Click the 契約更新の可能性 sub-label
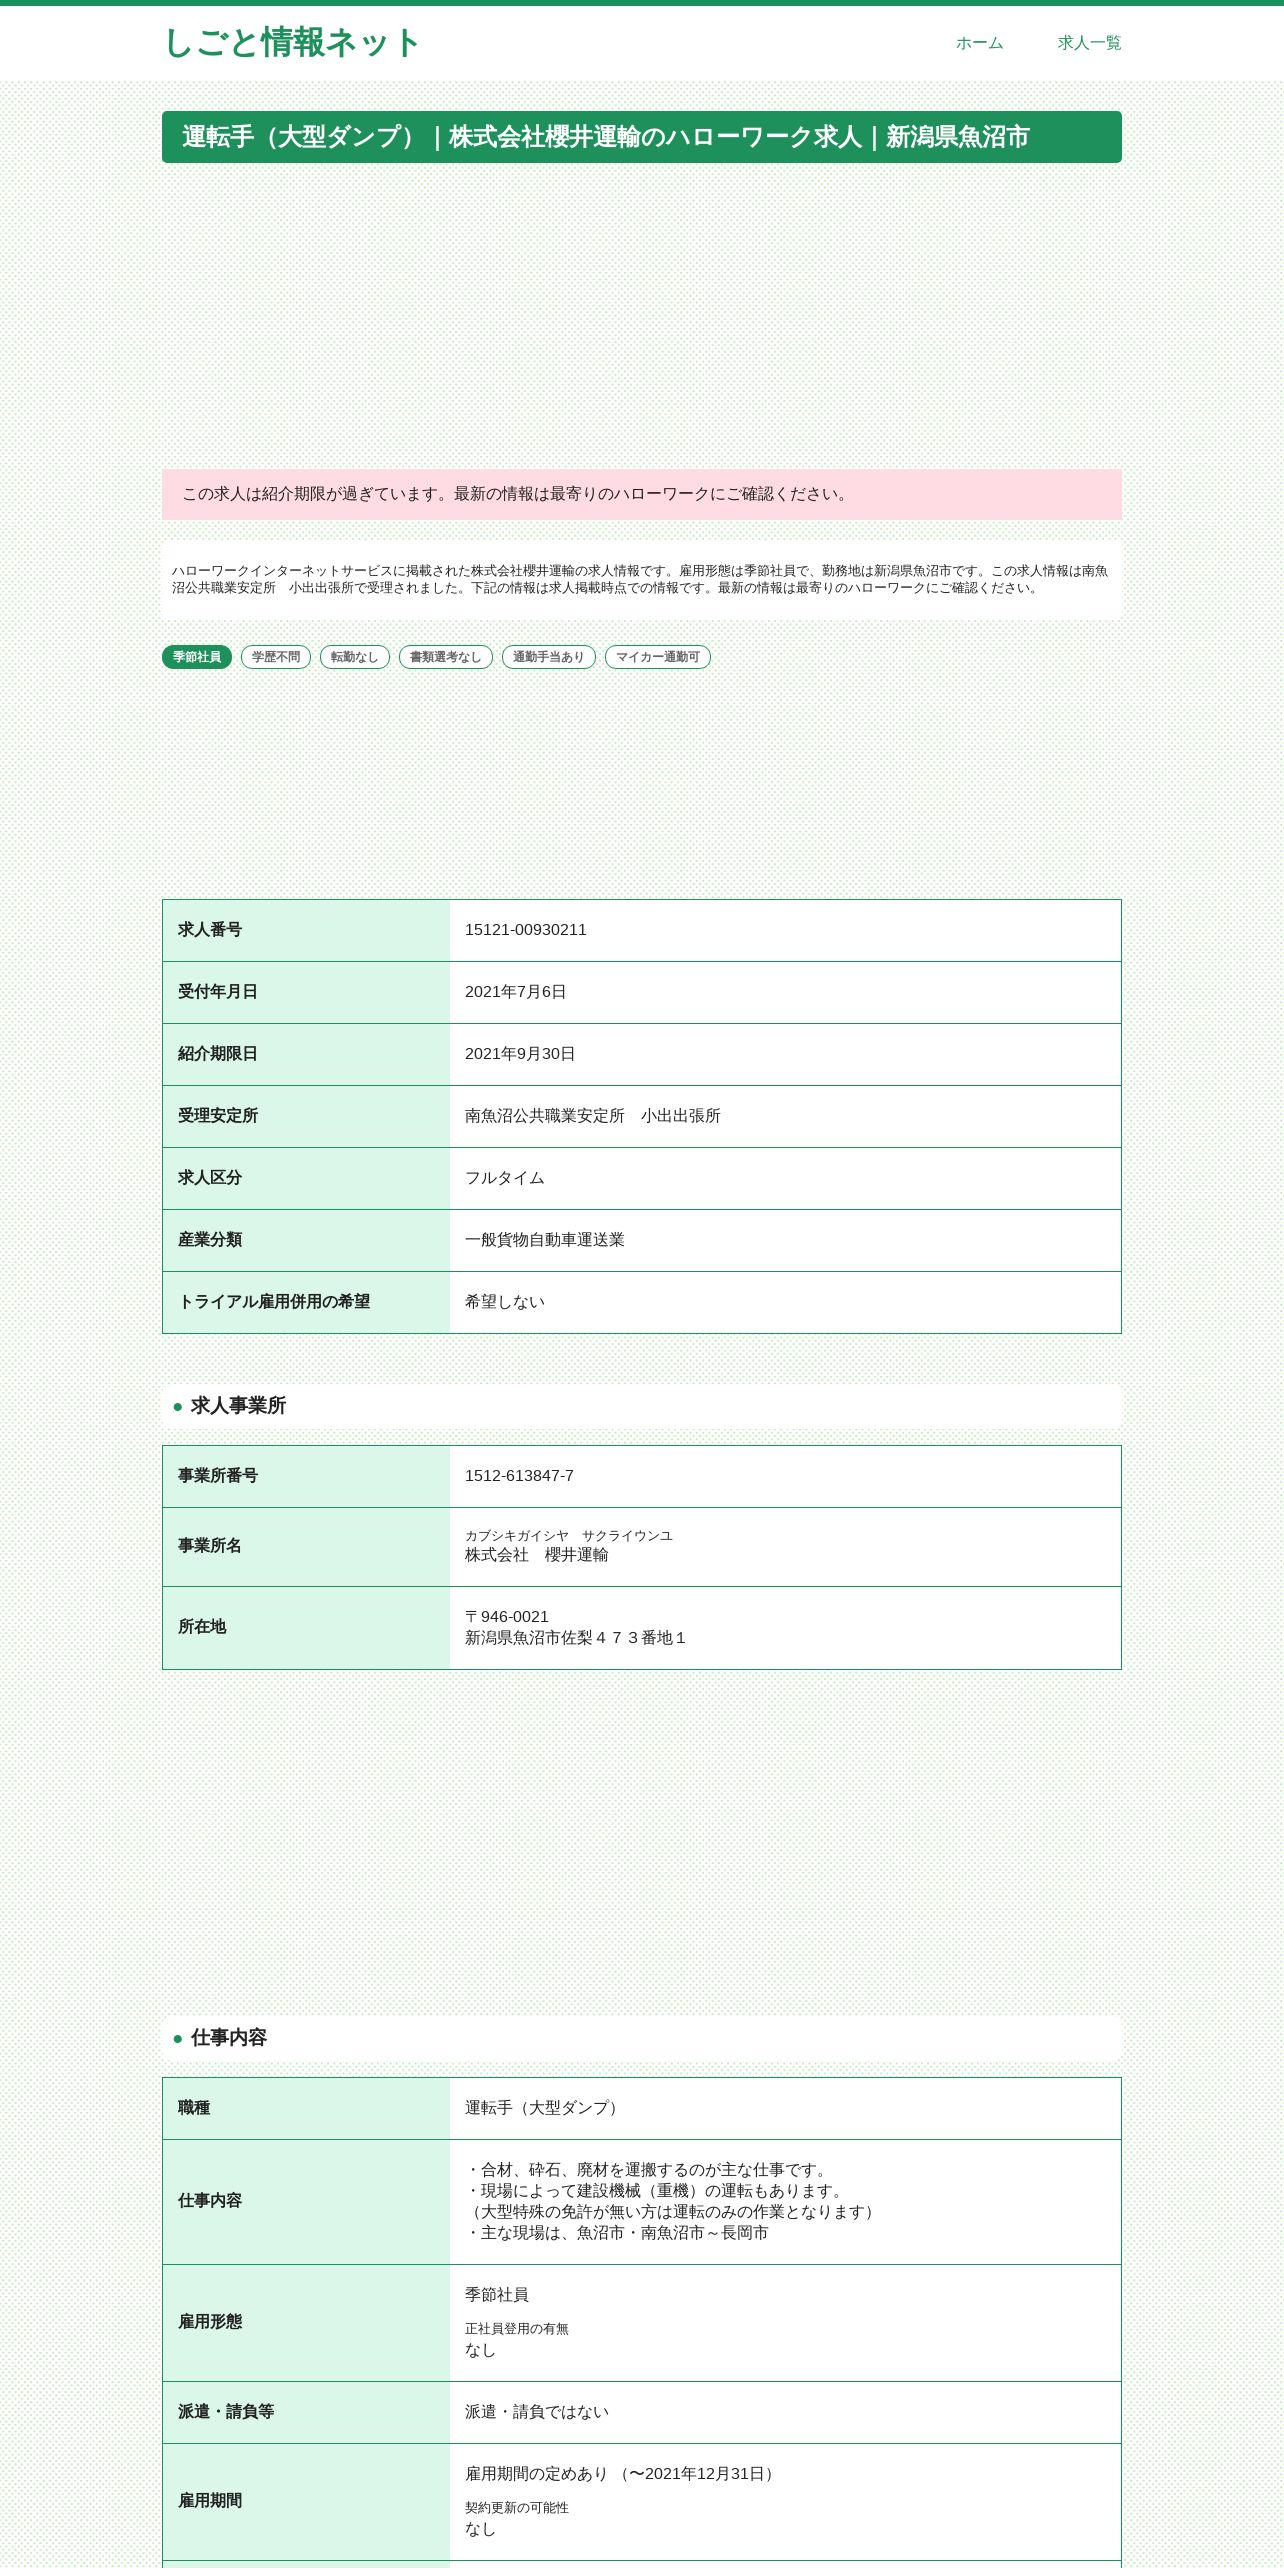This screenshot has width=1284, height=2568. 517,2508
